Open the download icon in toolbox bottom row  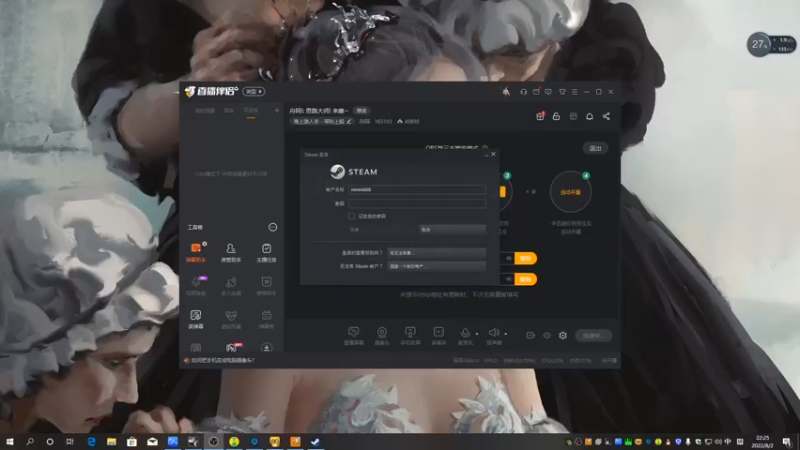tap(266, 347)
